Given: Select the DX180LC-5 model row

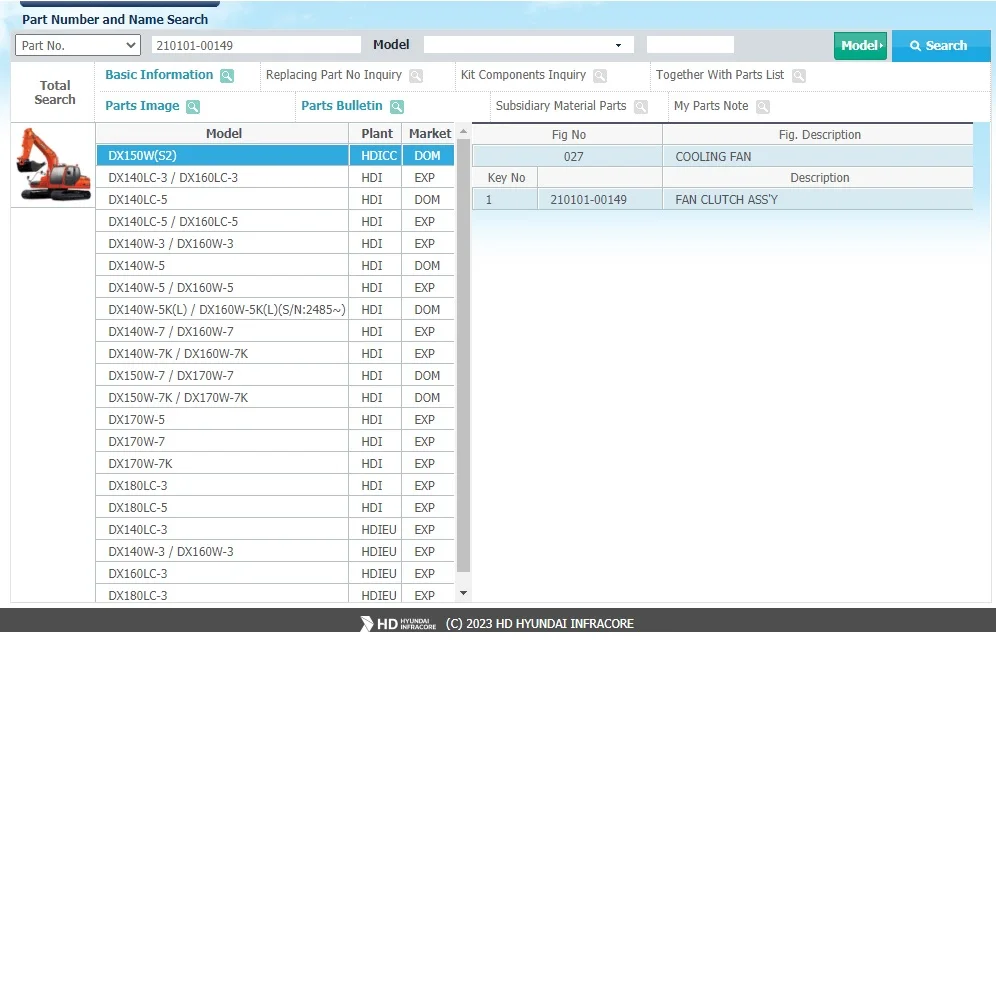Looking at the screenshot, I should coord(275,508).
